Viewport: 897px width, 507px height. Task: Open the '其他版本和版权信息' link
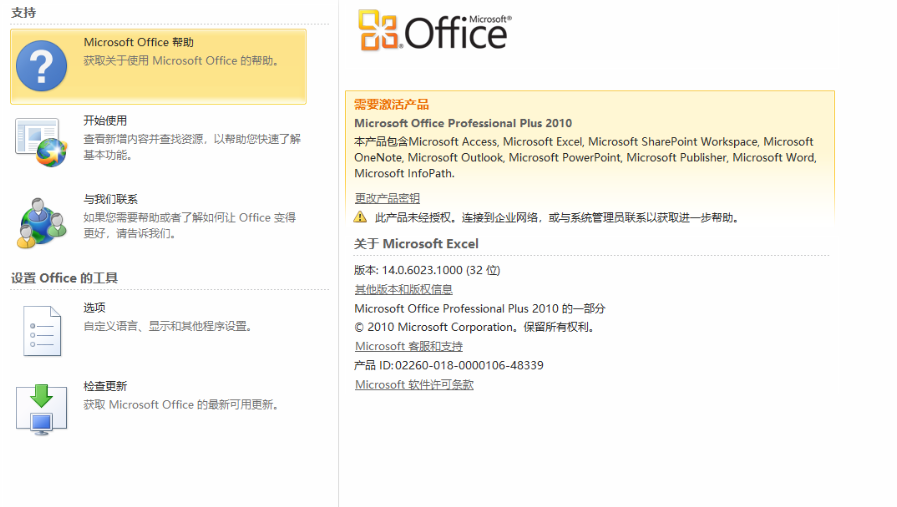404,289
